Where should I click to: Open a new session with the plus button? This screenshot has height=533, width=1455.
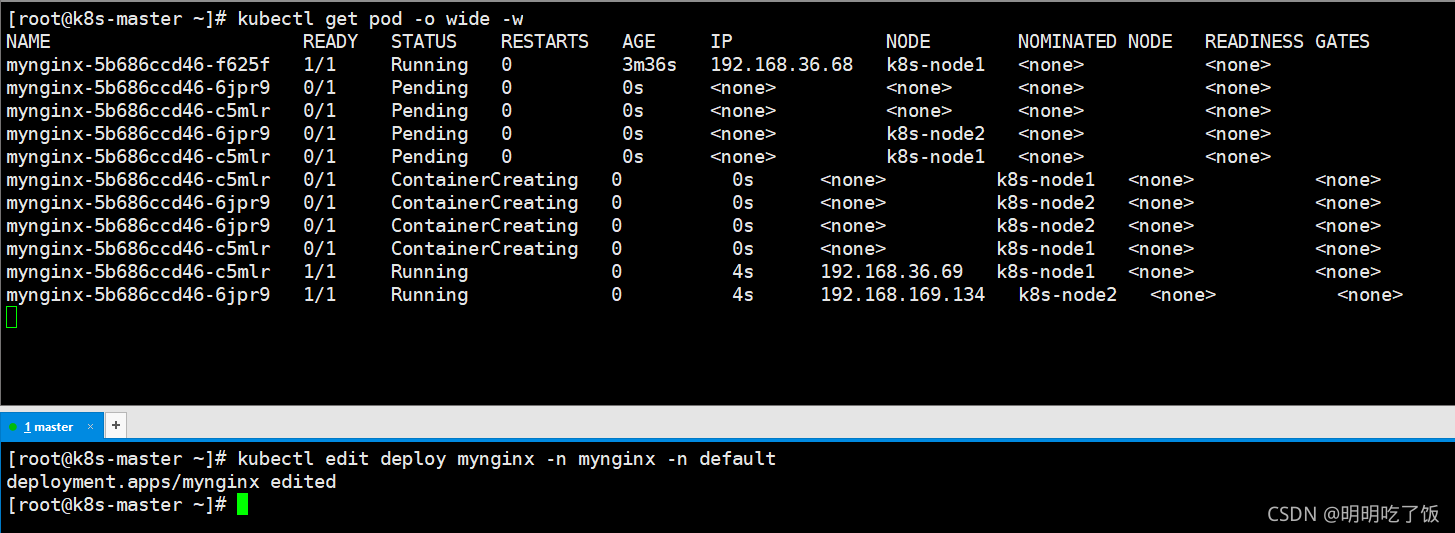115,425
